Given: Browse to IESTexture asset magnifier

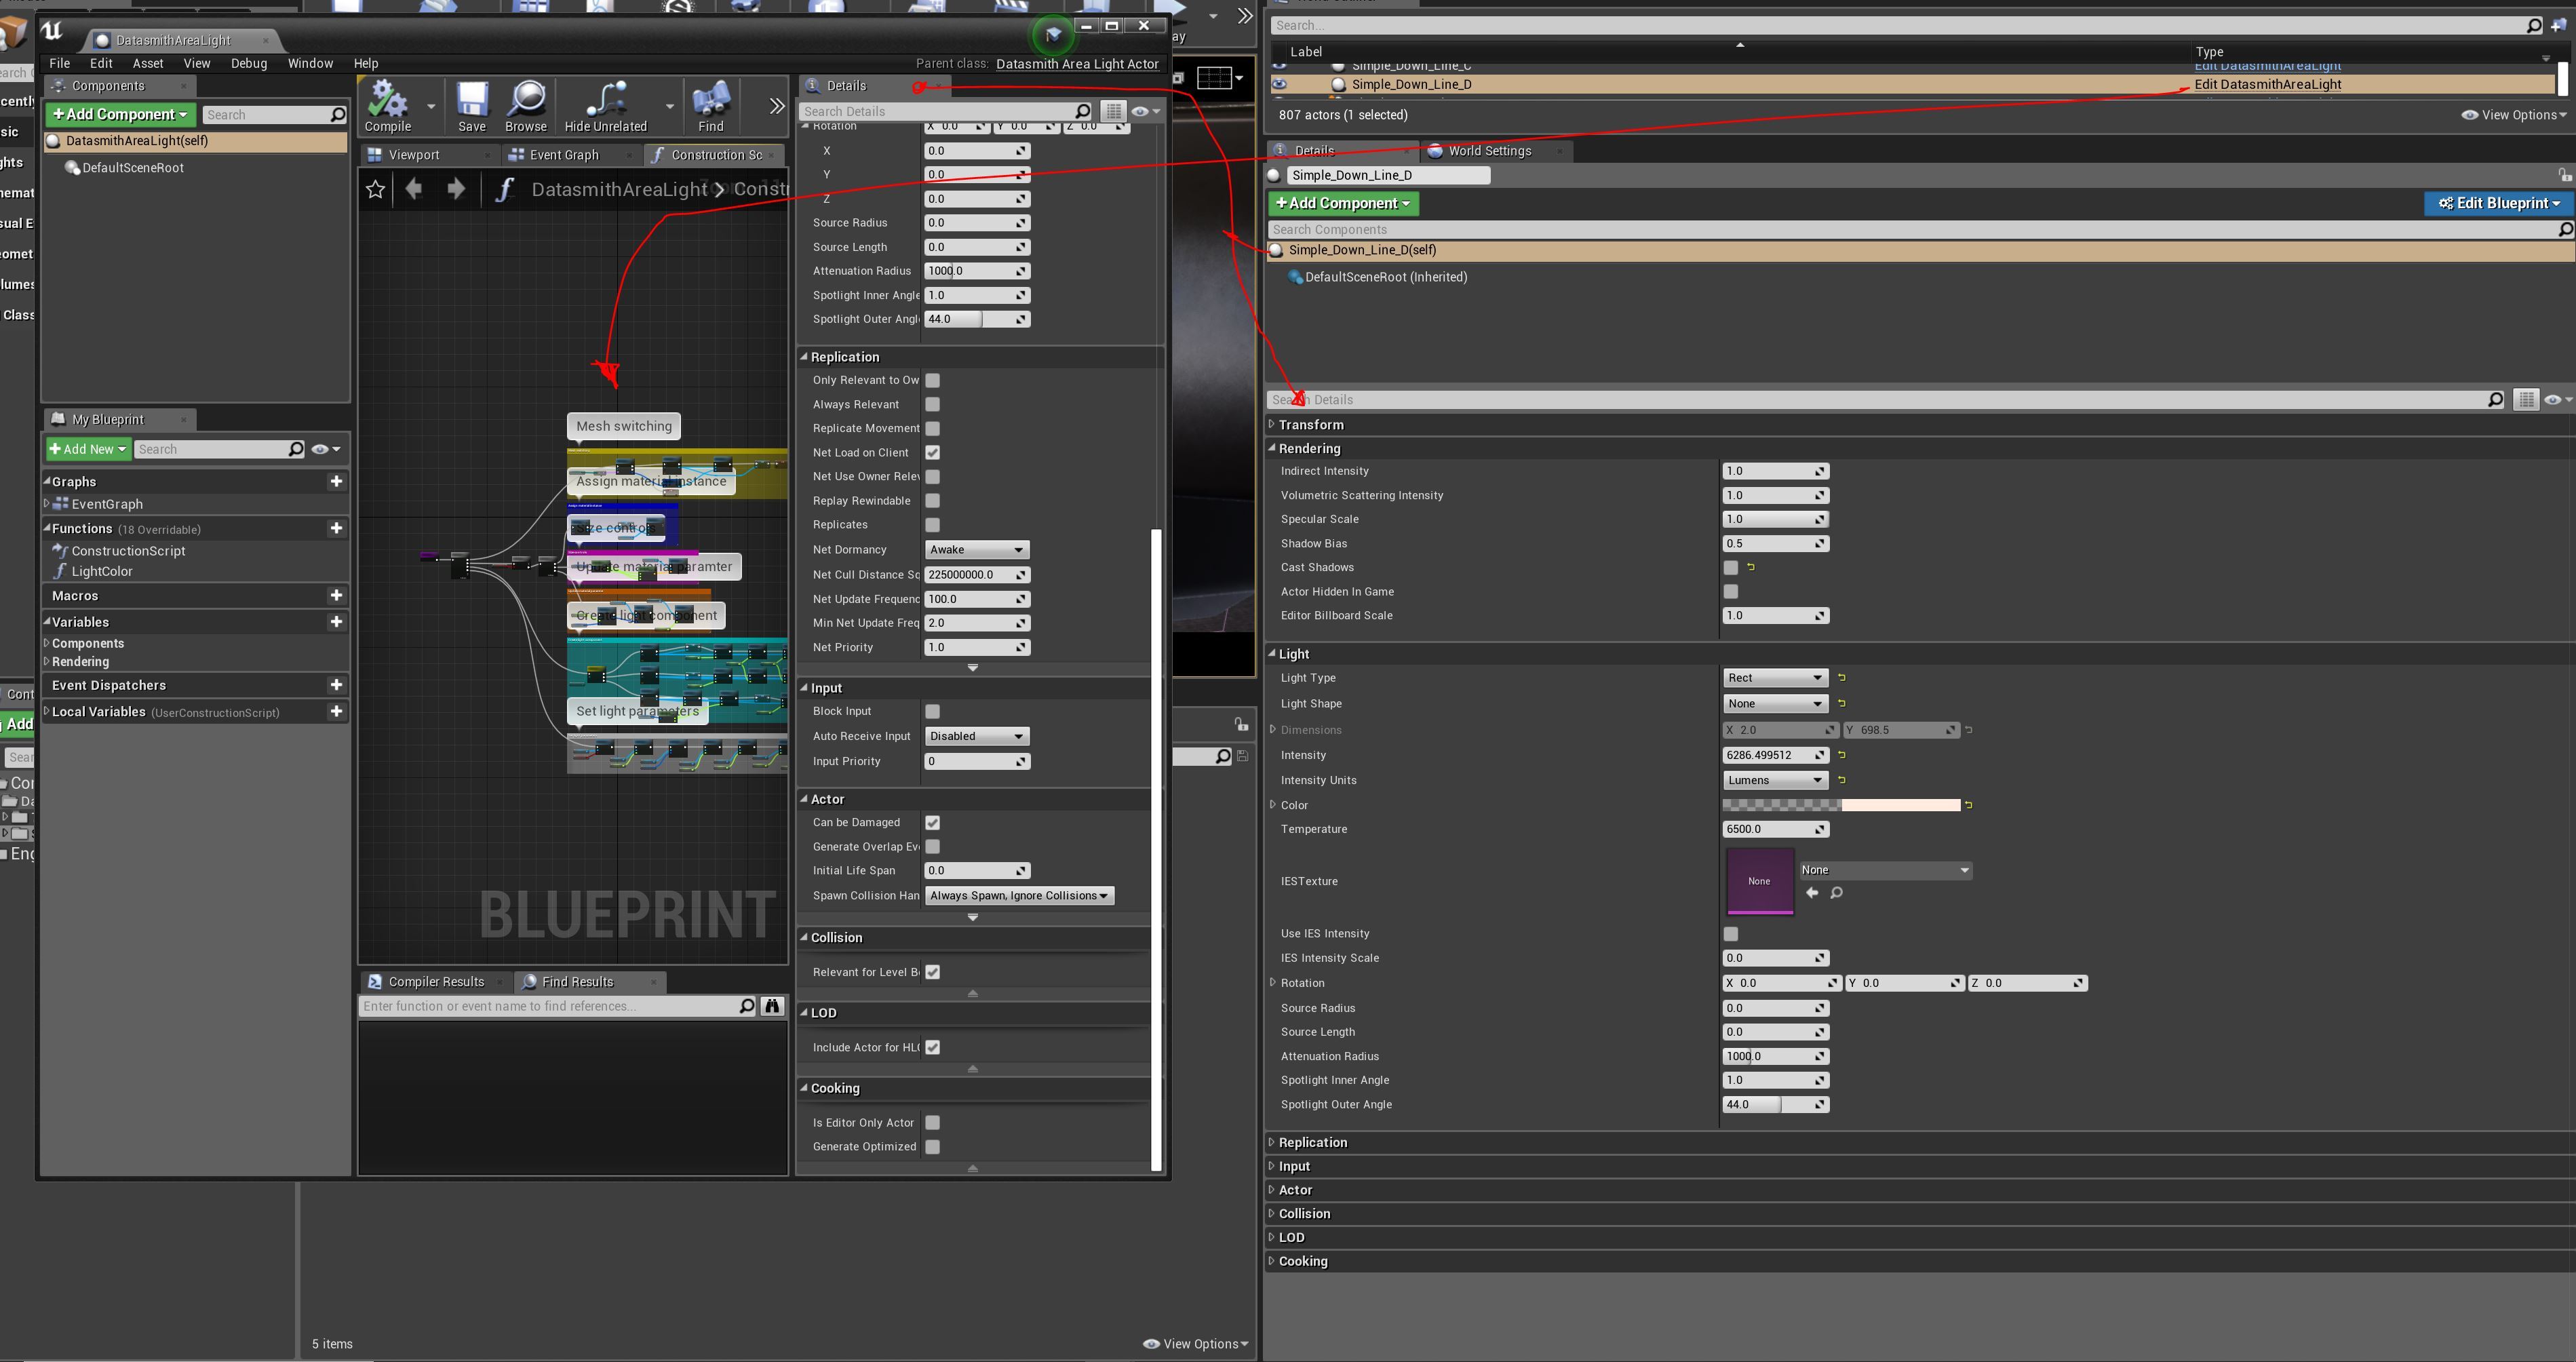Looking at the screenshot, I should tap(1837, 893).
